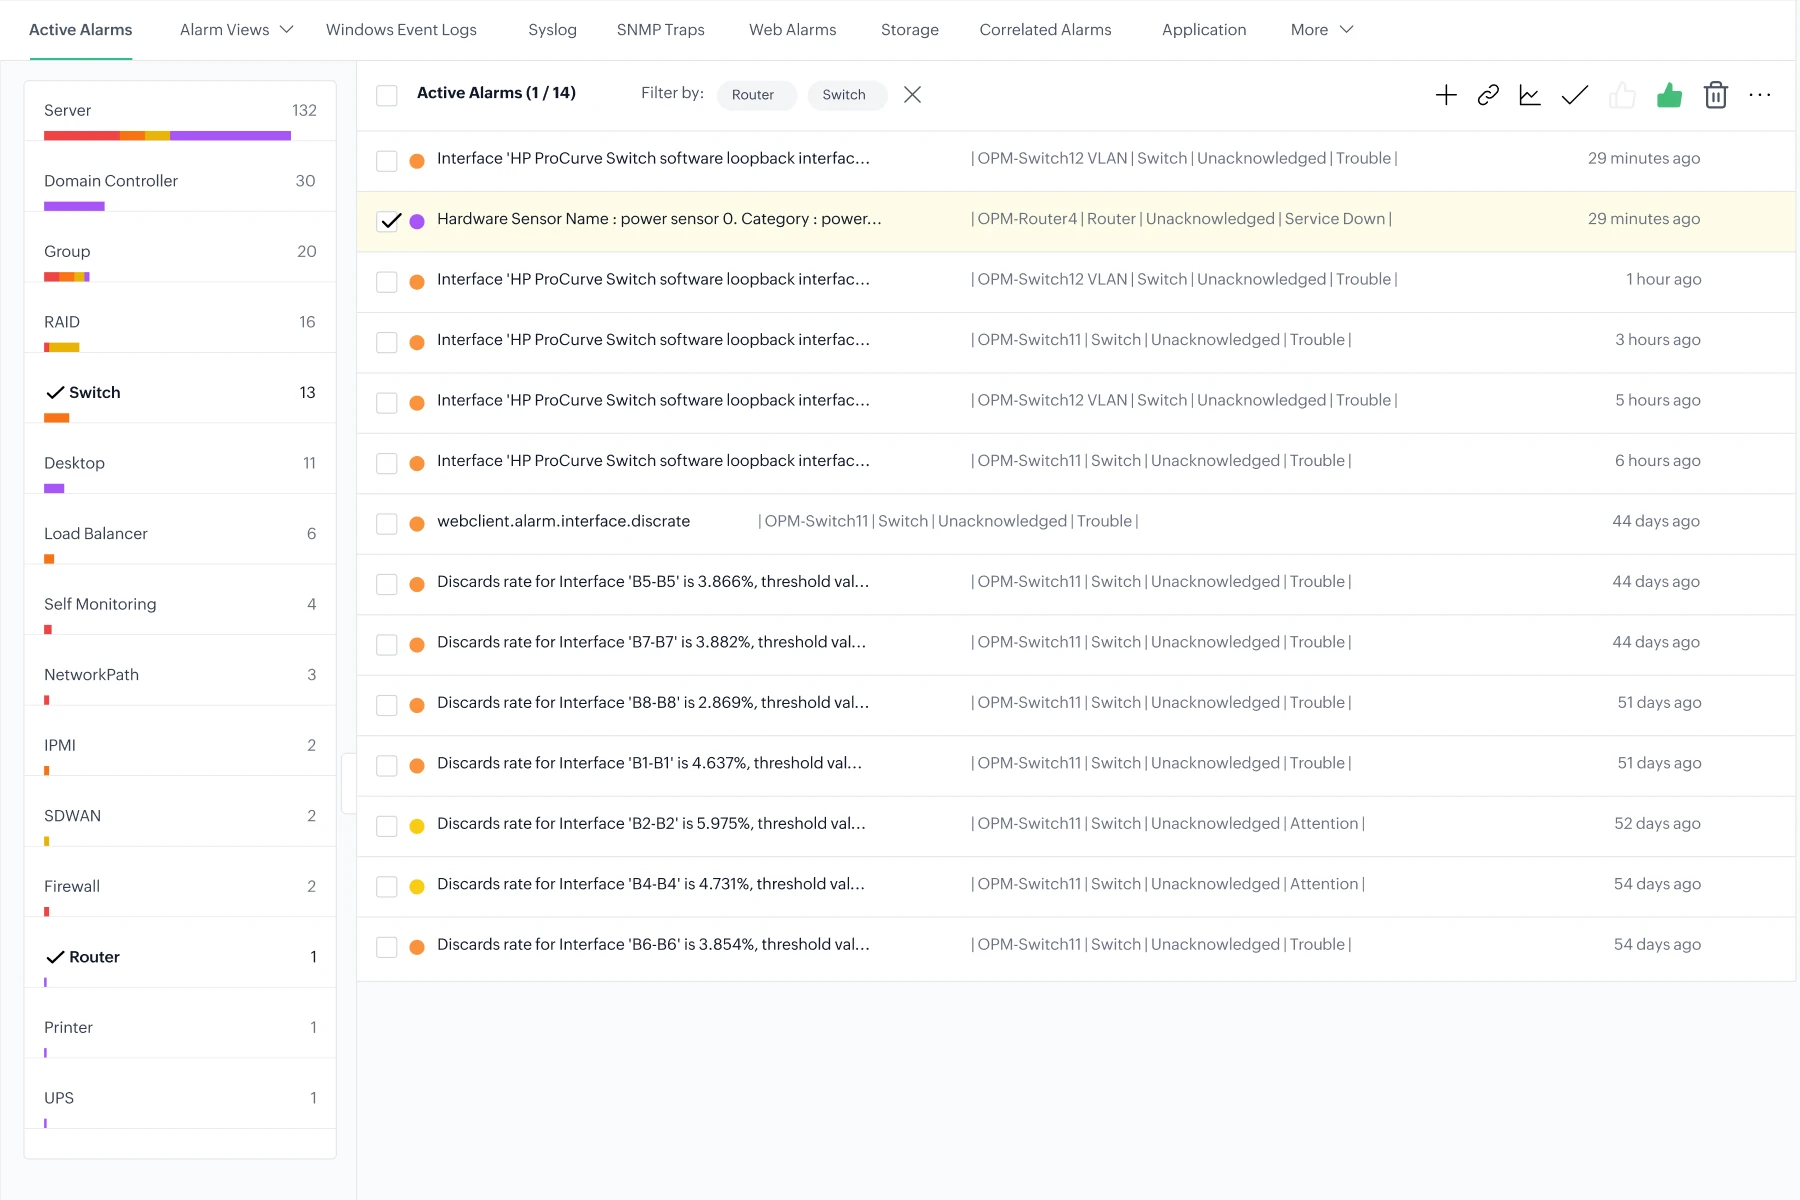Check the 1 hour ago loopback alarm checkbox

click(387, 282)
